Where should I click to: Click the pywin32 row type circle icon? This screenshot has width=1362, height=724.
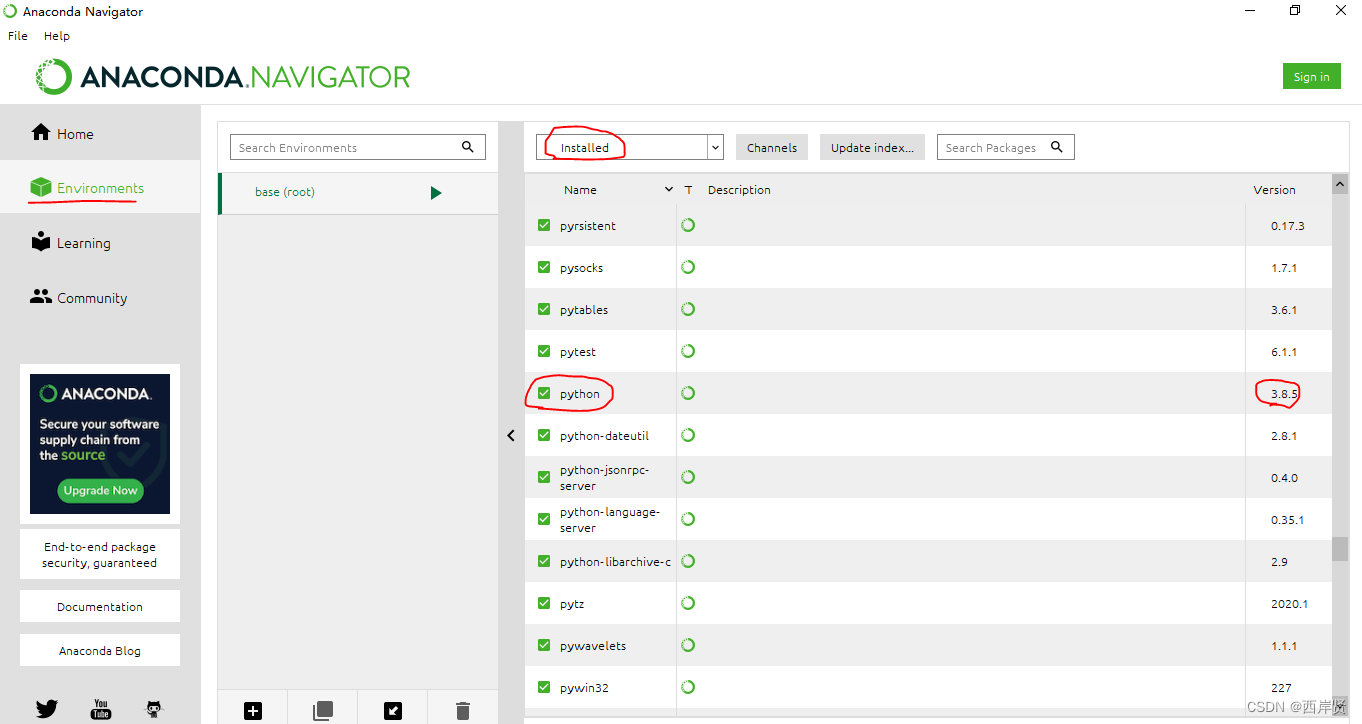(x=688, y=687)
